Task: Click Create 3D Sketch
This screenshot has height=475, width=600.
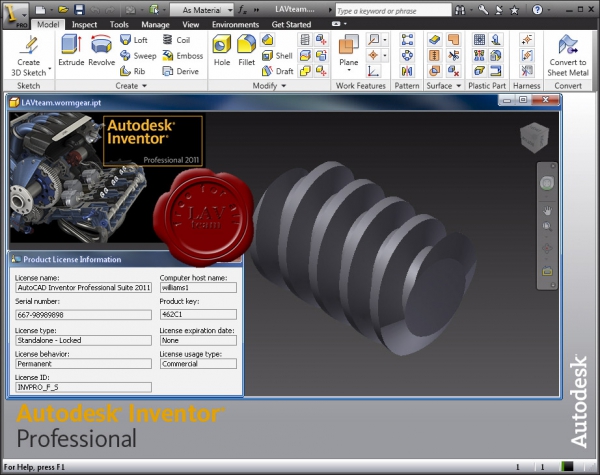Action: [x=29, y=55]
